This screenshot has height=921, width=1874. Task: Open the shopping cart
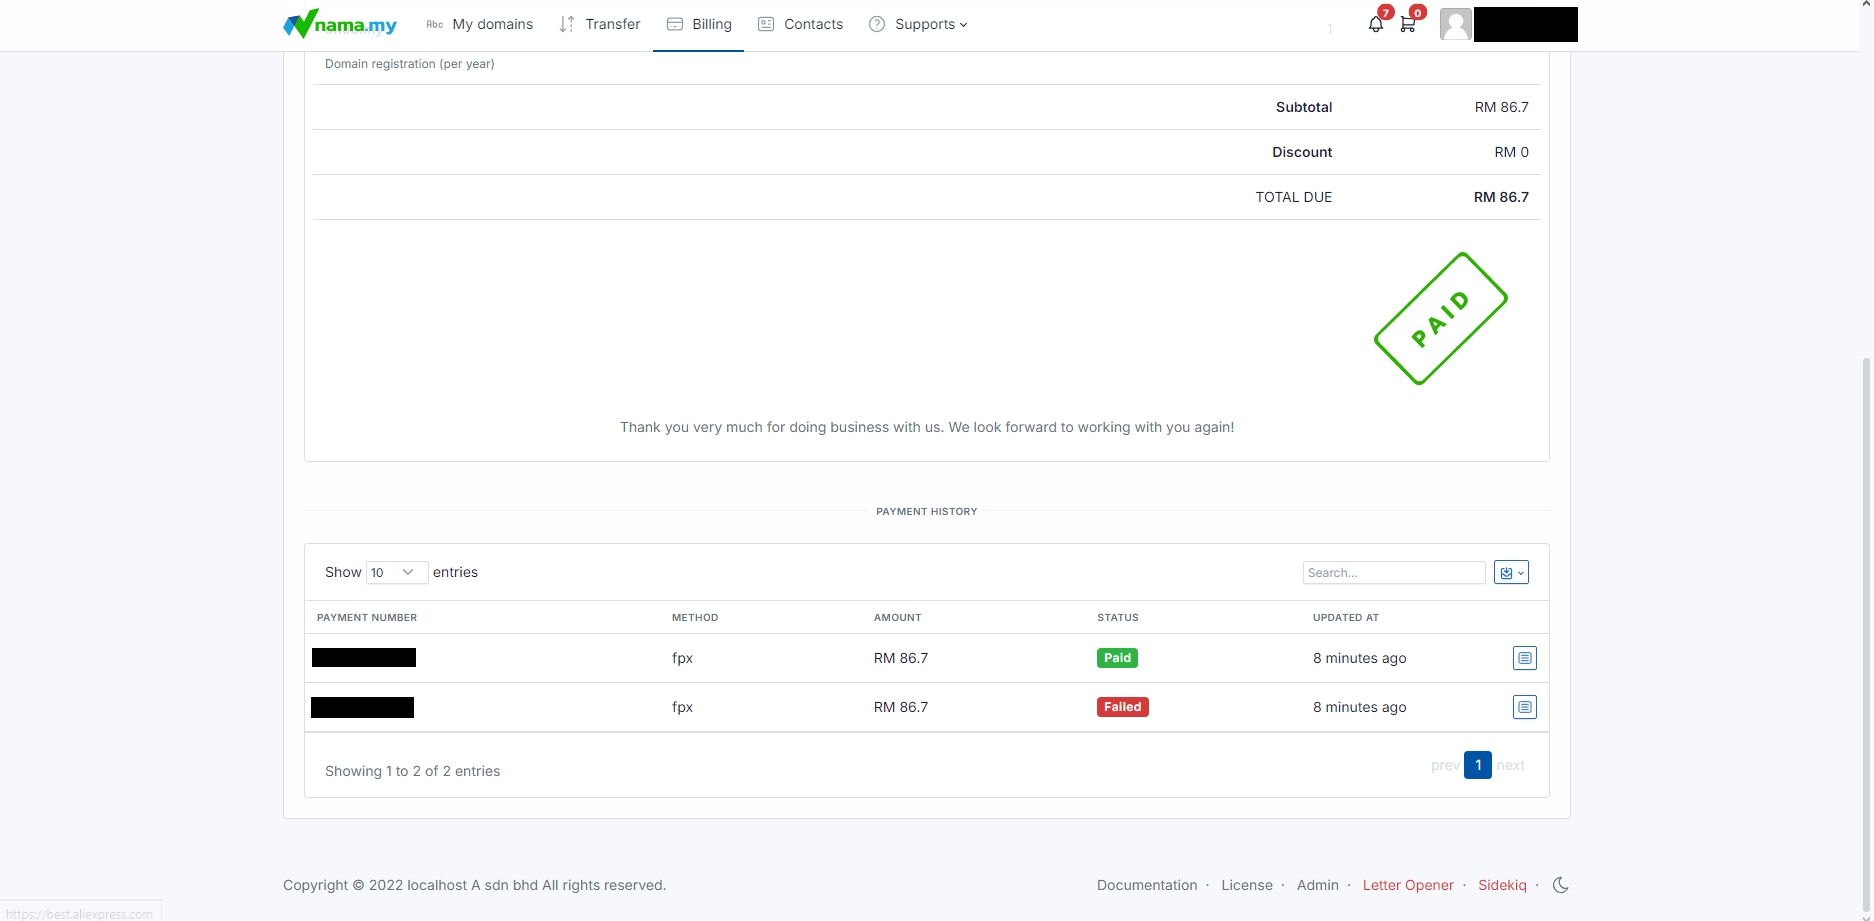(1408, 25)
